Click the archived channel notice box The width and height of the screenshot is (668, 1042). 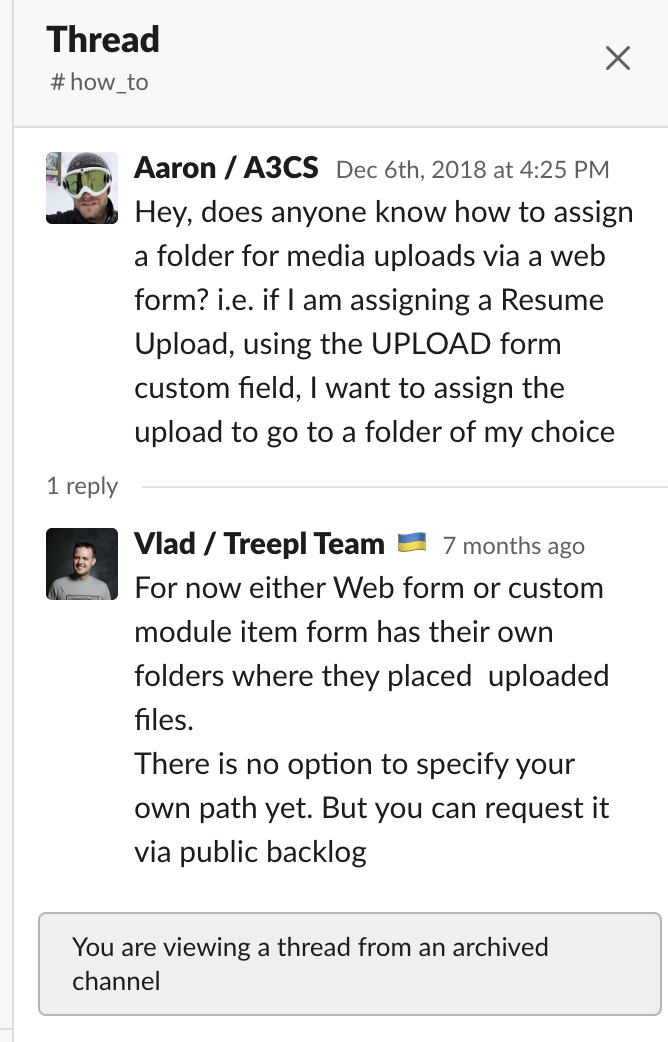[350, 964]
